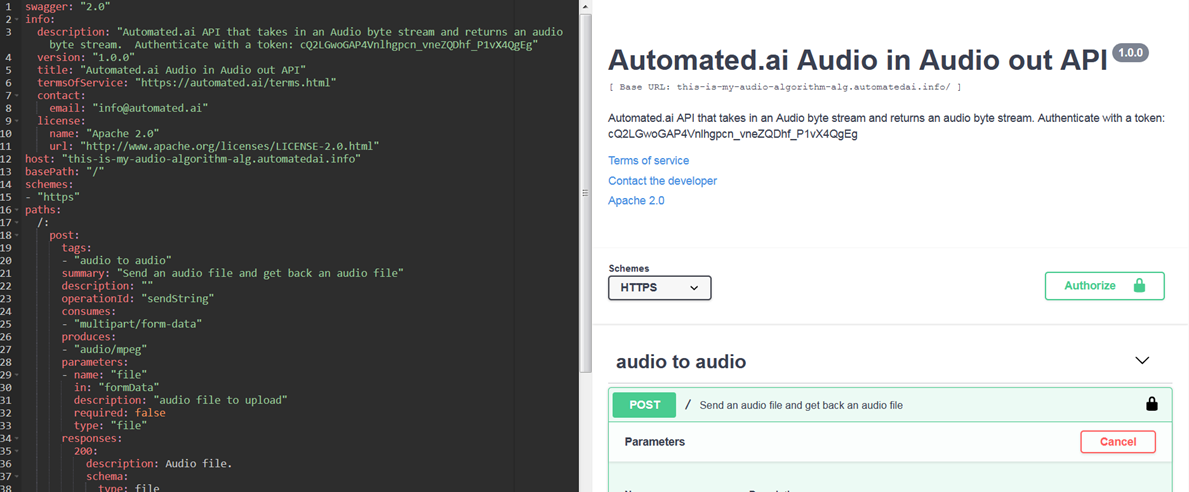Open the Terms of service link
This screenshot has width=1189, height=492.
pos(648,161)
